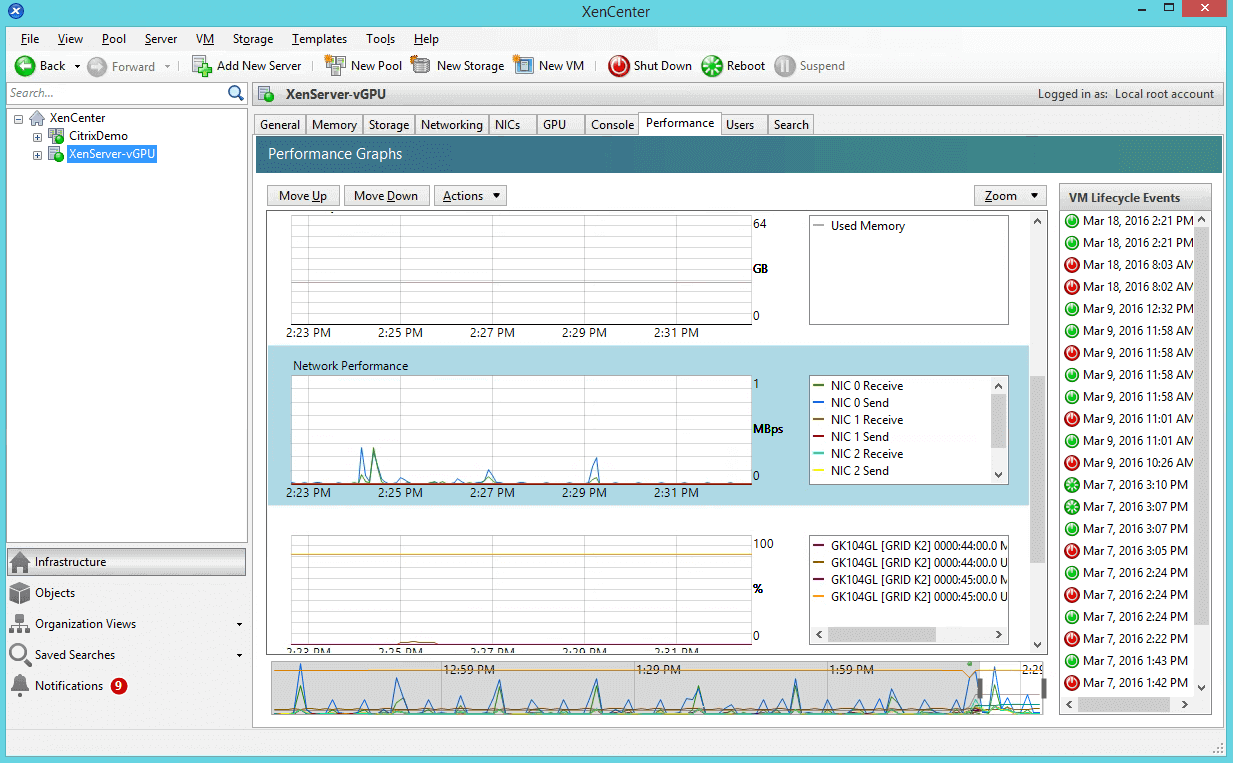Open the Storage tab
The image size is (1233, 763).
(388, 125)
